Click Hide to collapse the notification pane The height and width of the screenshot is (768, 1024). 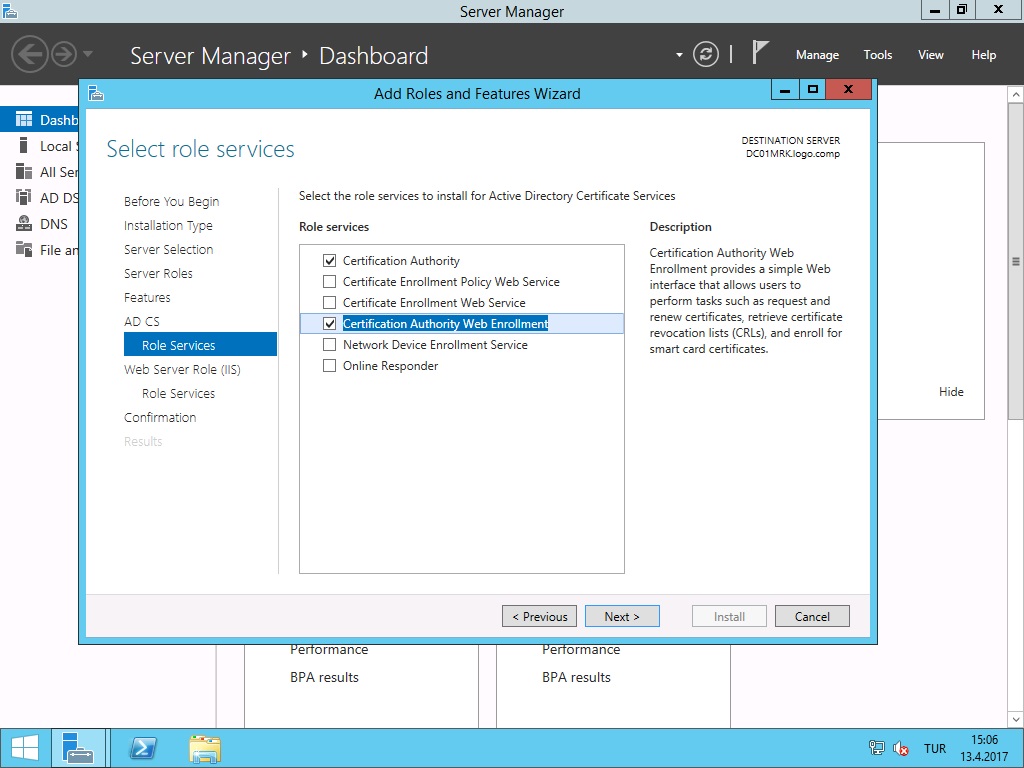click(x=951, y=392)
